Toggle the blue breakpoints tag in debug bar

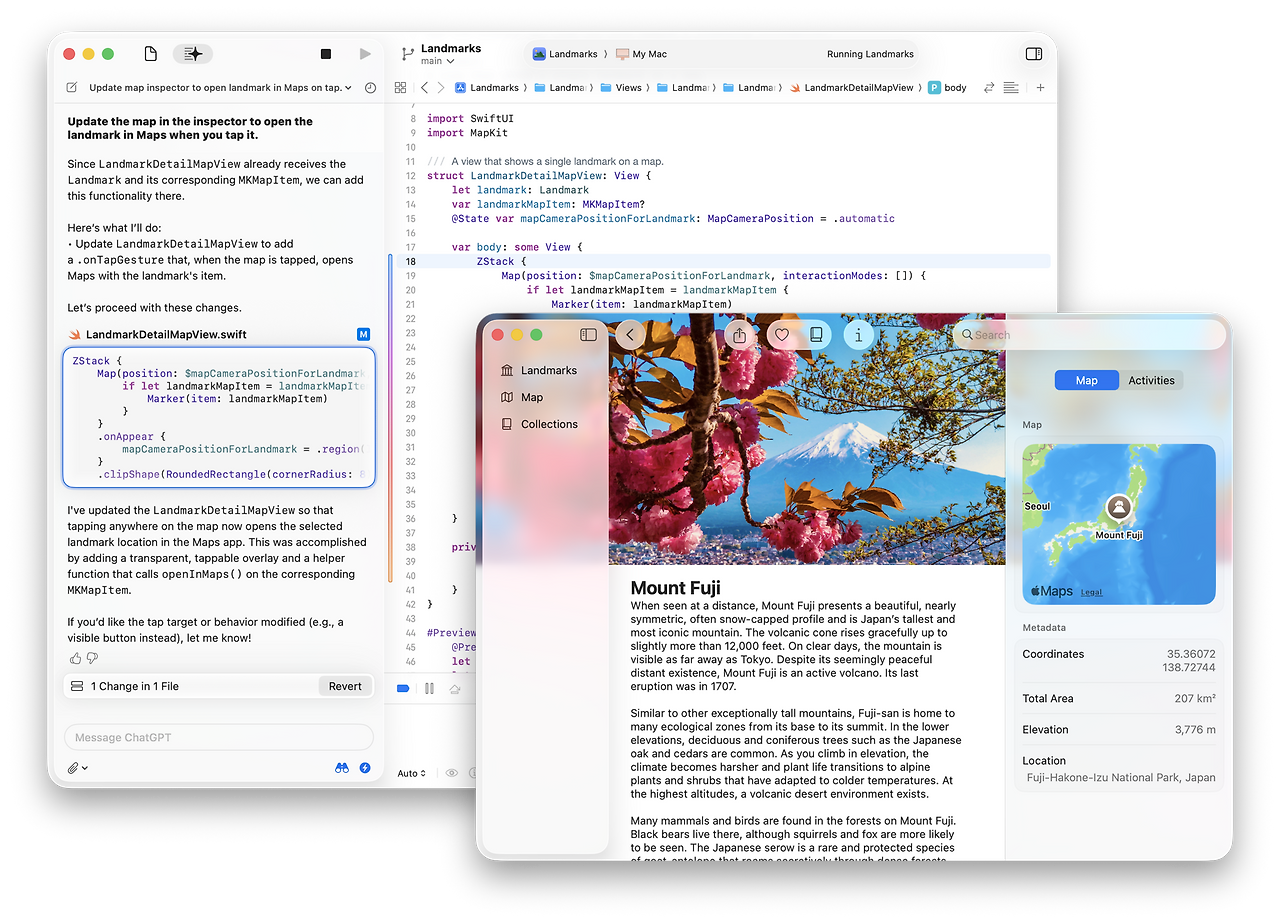tap(403, 688)
